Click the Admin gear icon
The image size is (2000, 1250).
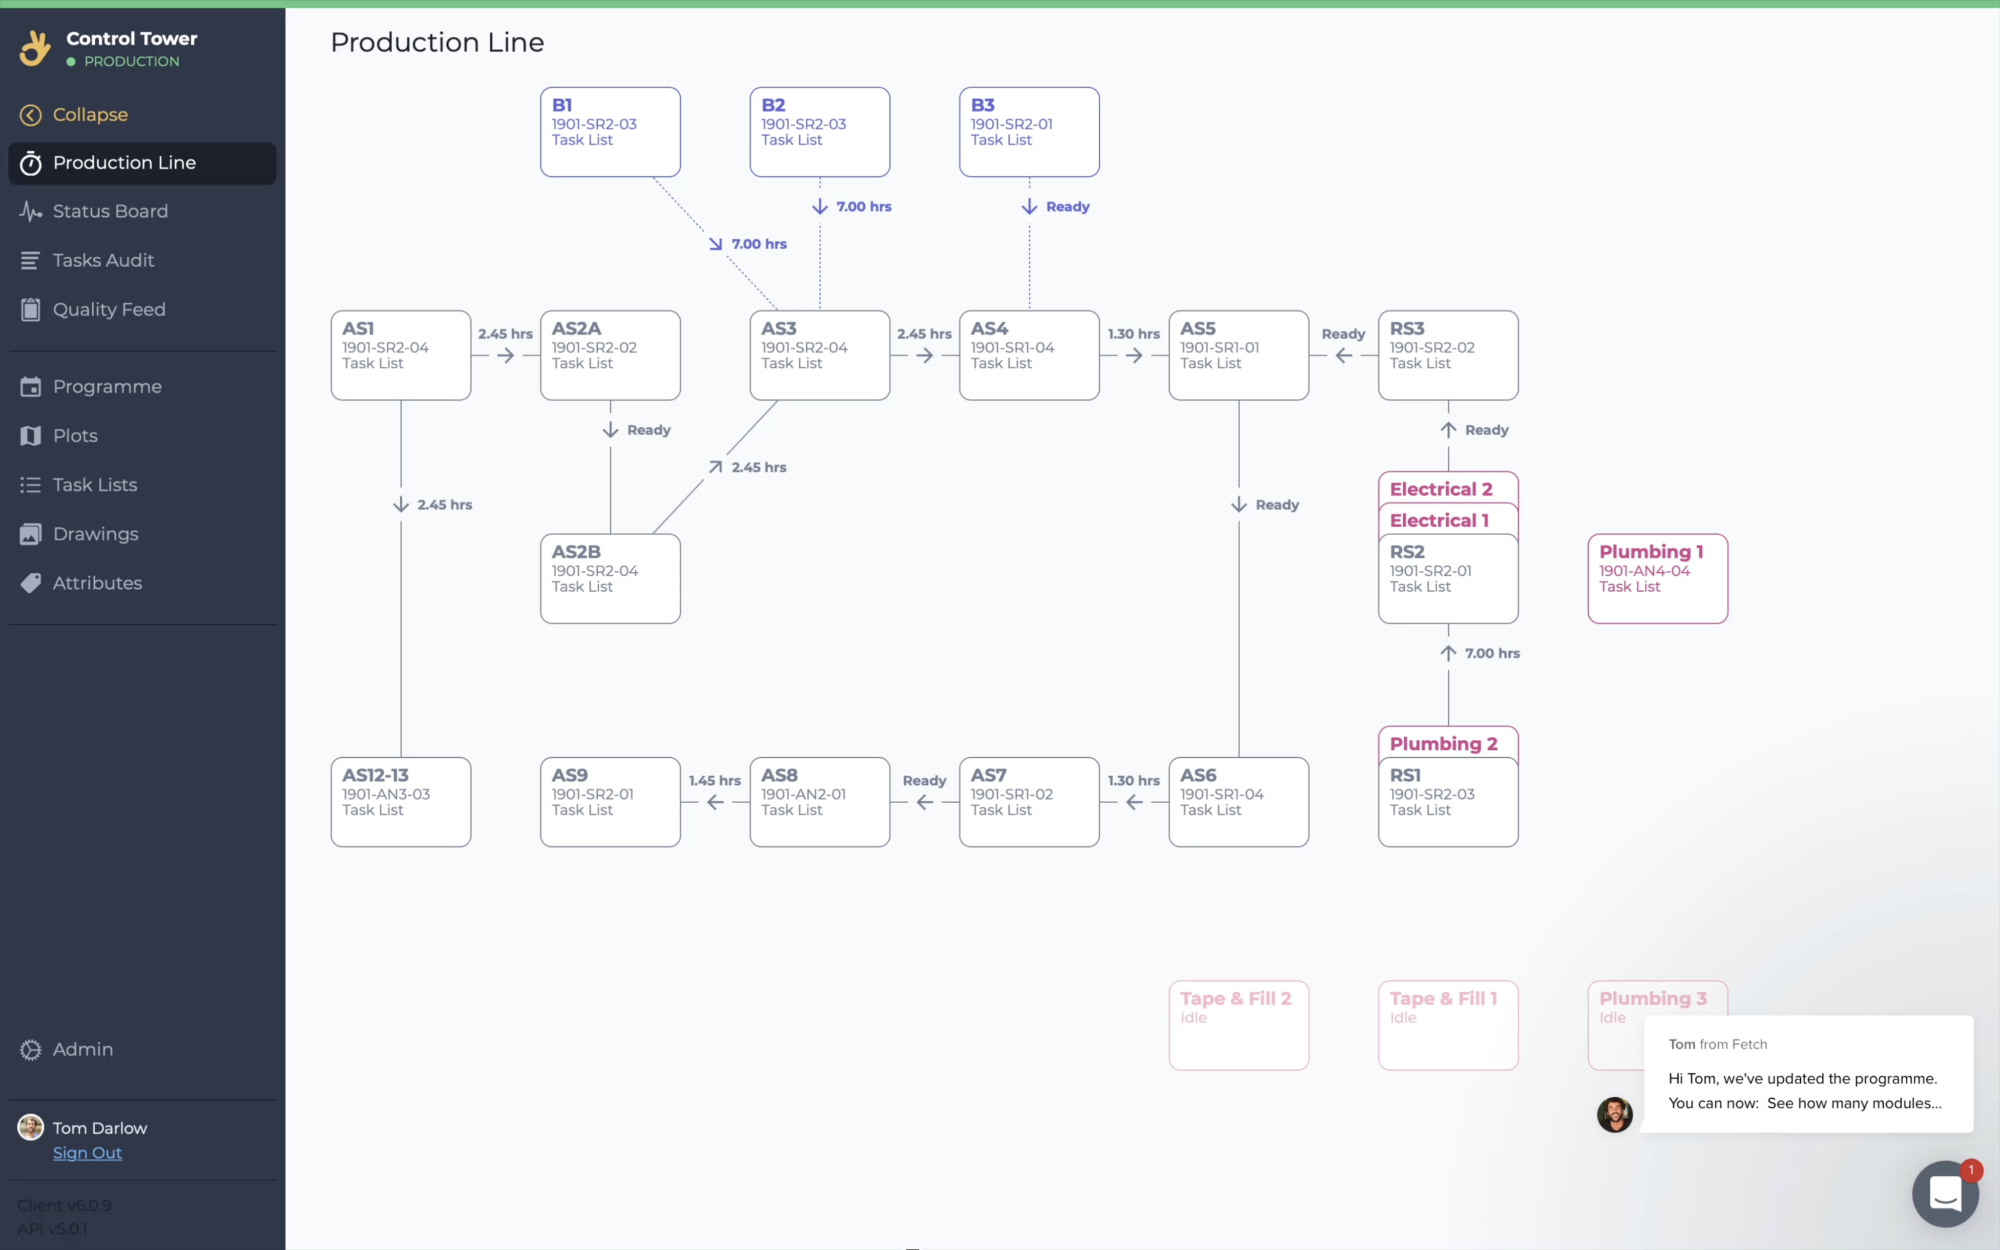[x=31, y=1050]
